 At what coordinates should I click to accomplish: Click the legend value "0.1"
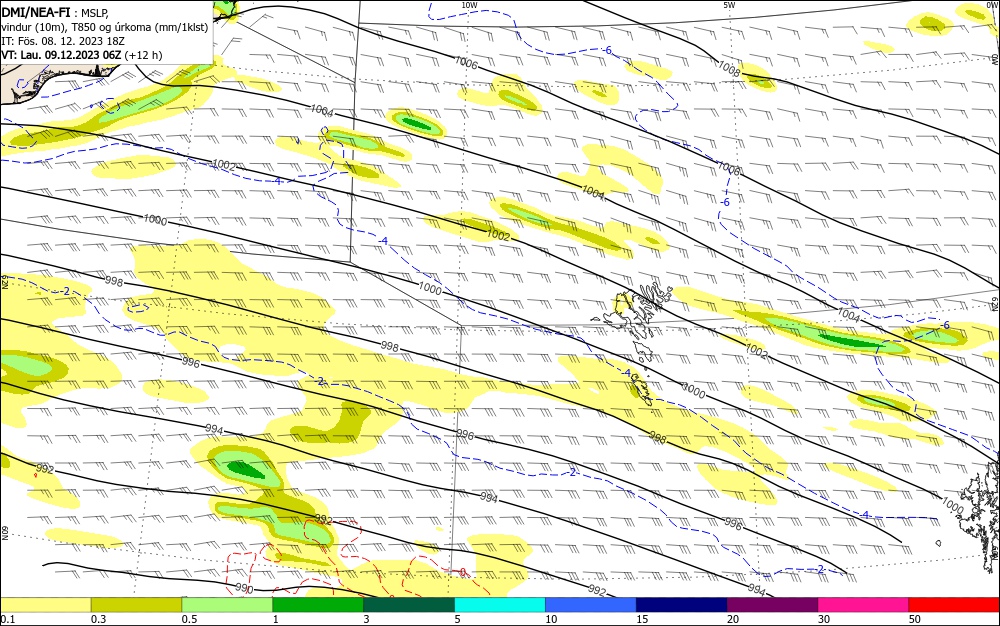tap(8, 619)
